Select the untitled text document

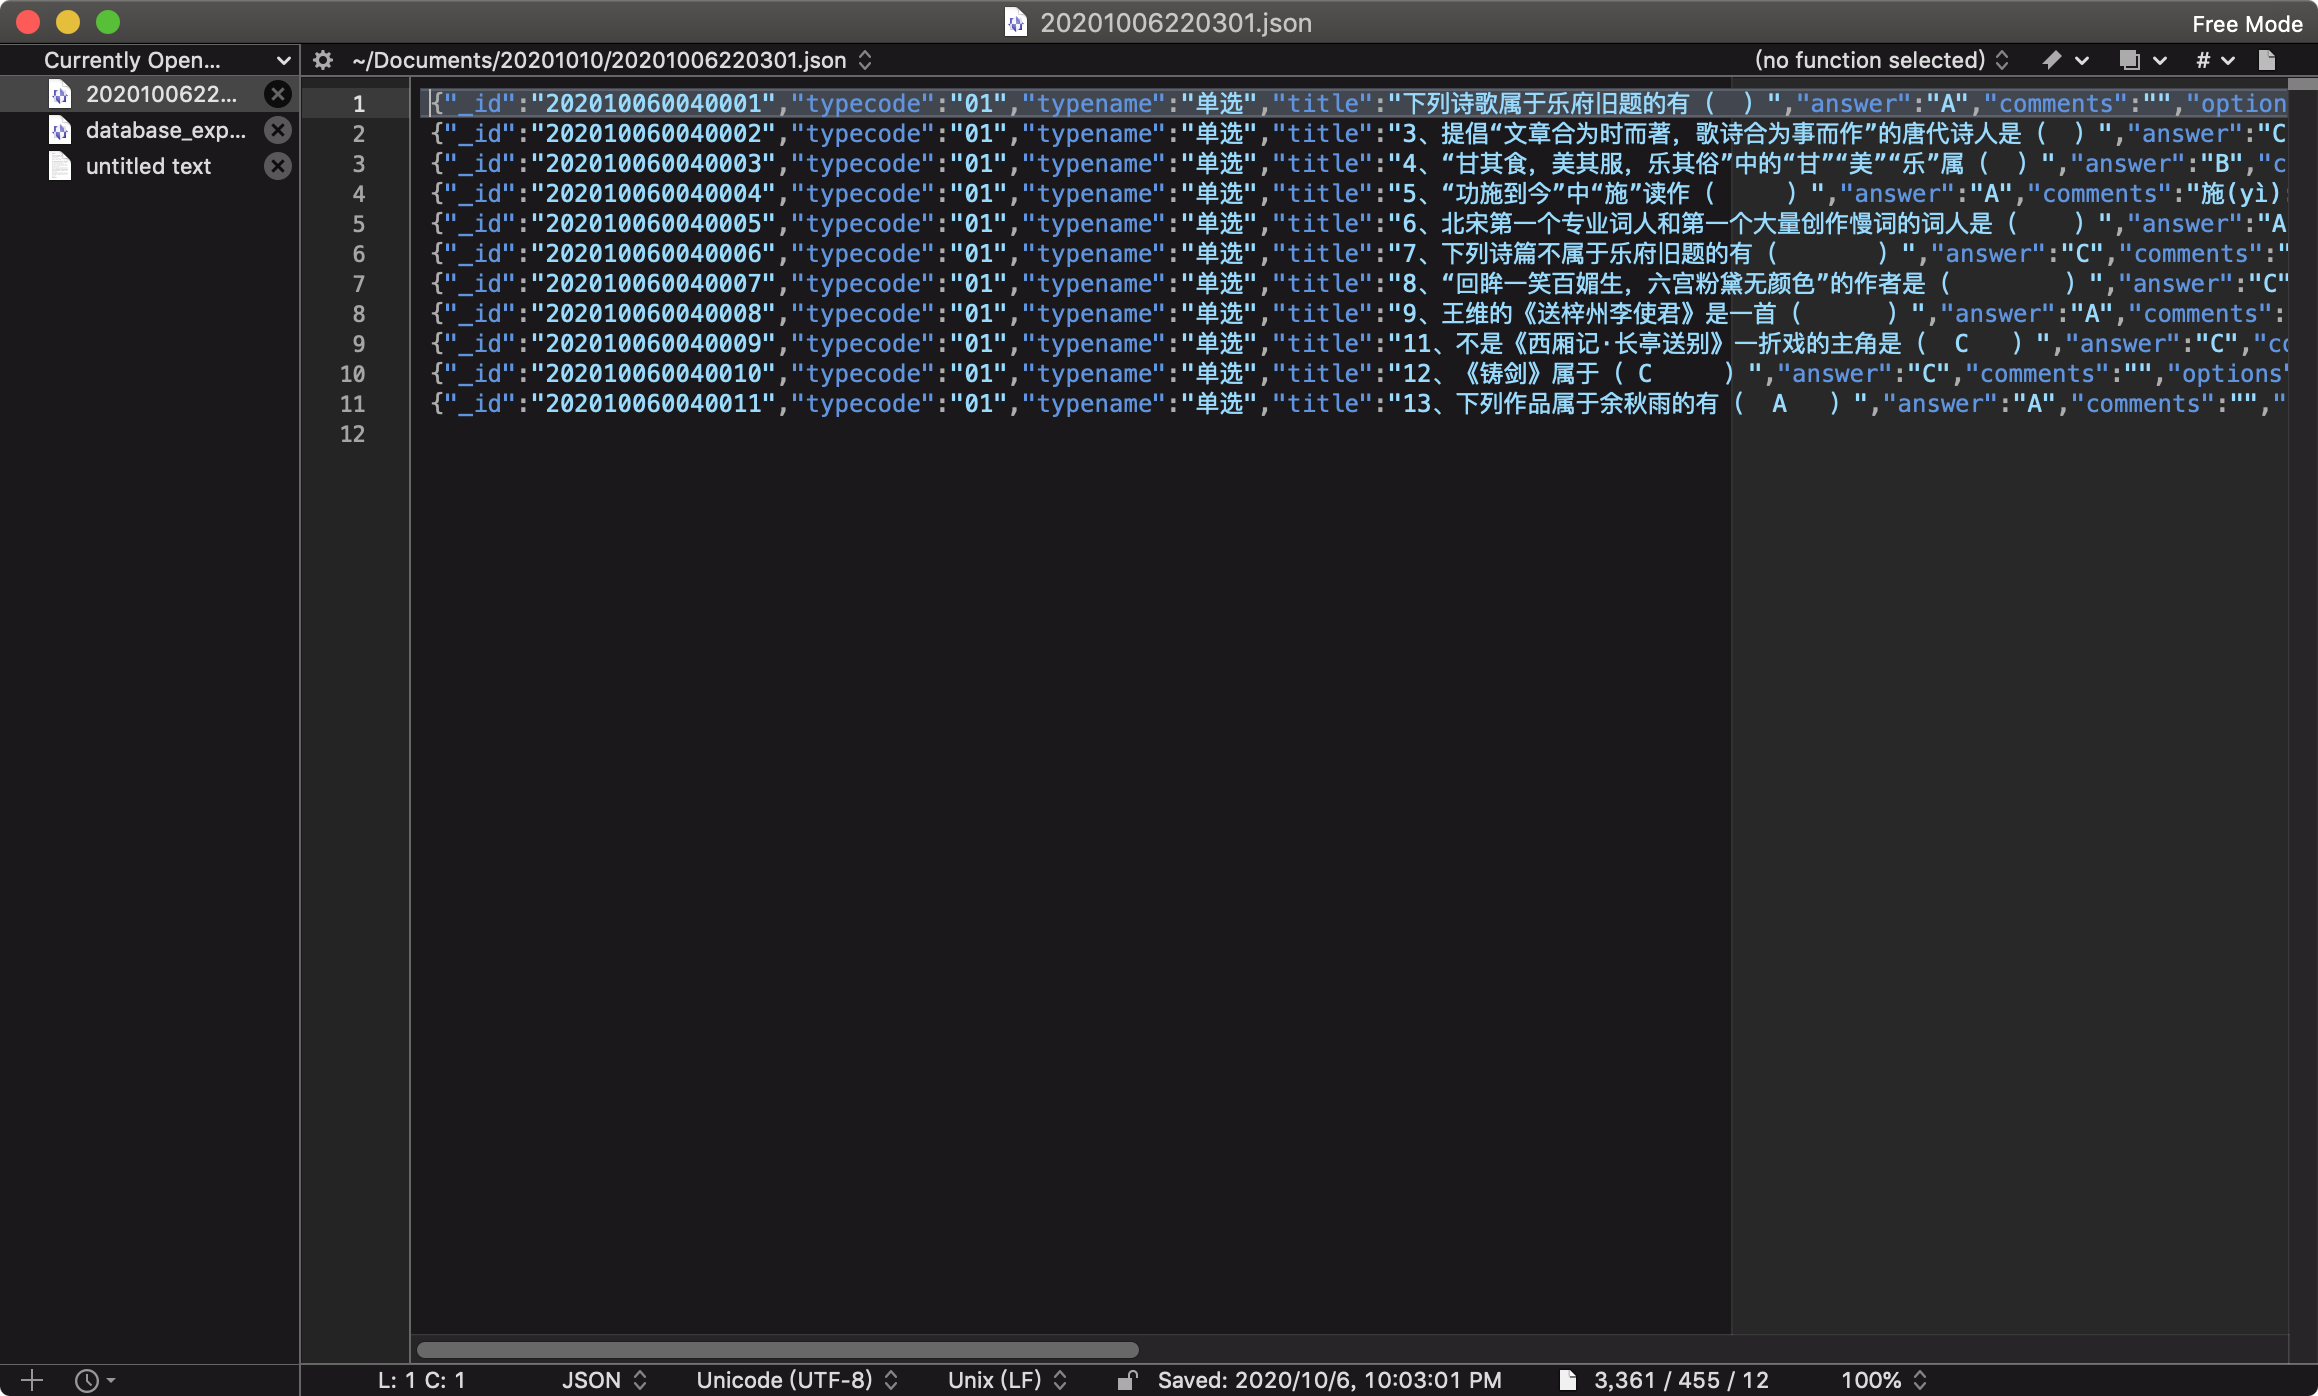(x=148, y=166)
